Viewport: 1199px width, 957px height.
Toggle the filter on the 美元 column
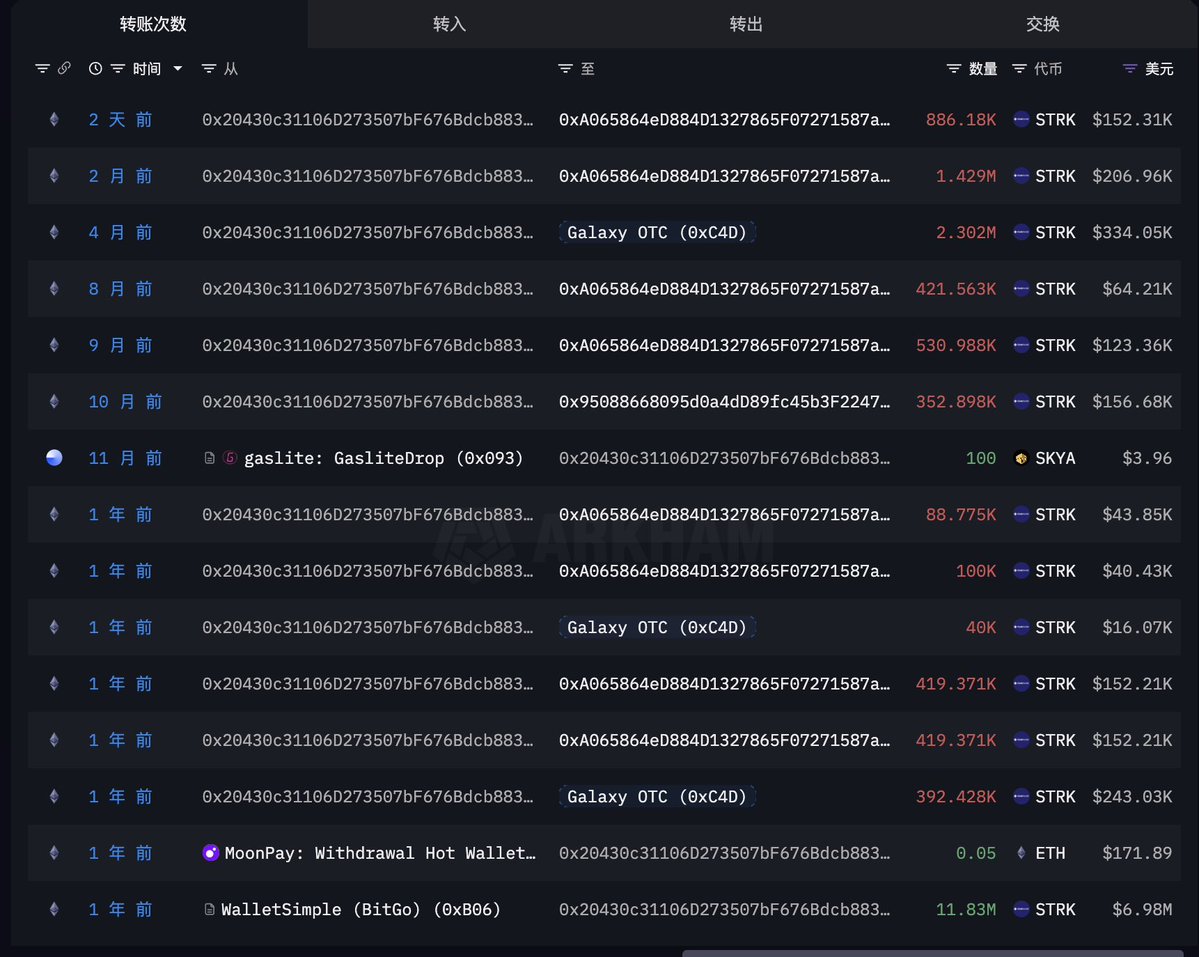coord(1129,68)
